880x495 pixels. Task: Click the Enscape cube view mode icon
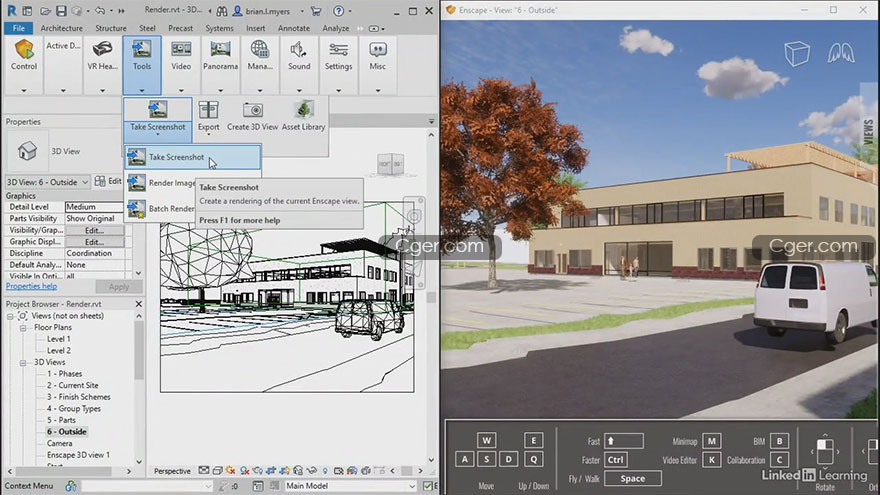[797, 54]
